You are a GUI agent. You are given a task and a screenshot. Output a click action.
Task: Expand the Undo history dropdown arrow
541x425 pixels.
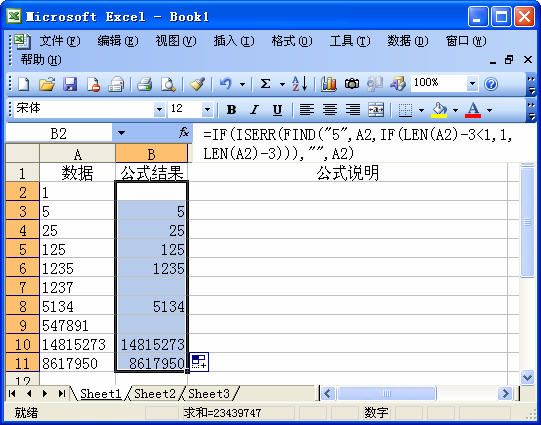(x=242, y=84)
